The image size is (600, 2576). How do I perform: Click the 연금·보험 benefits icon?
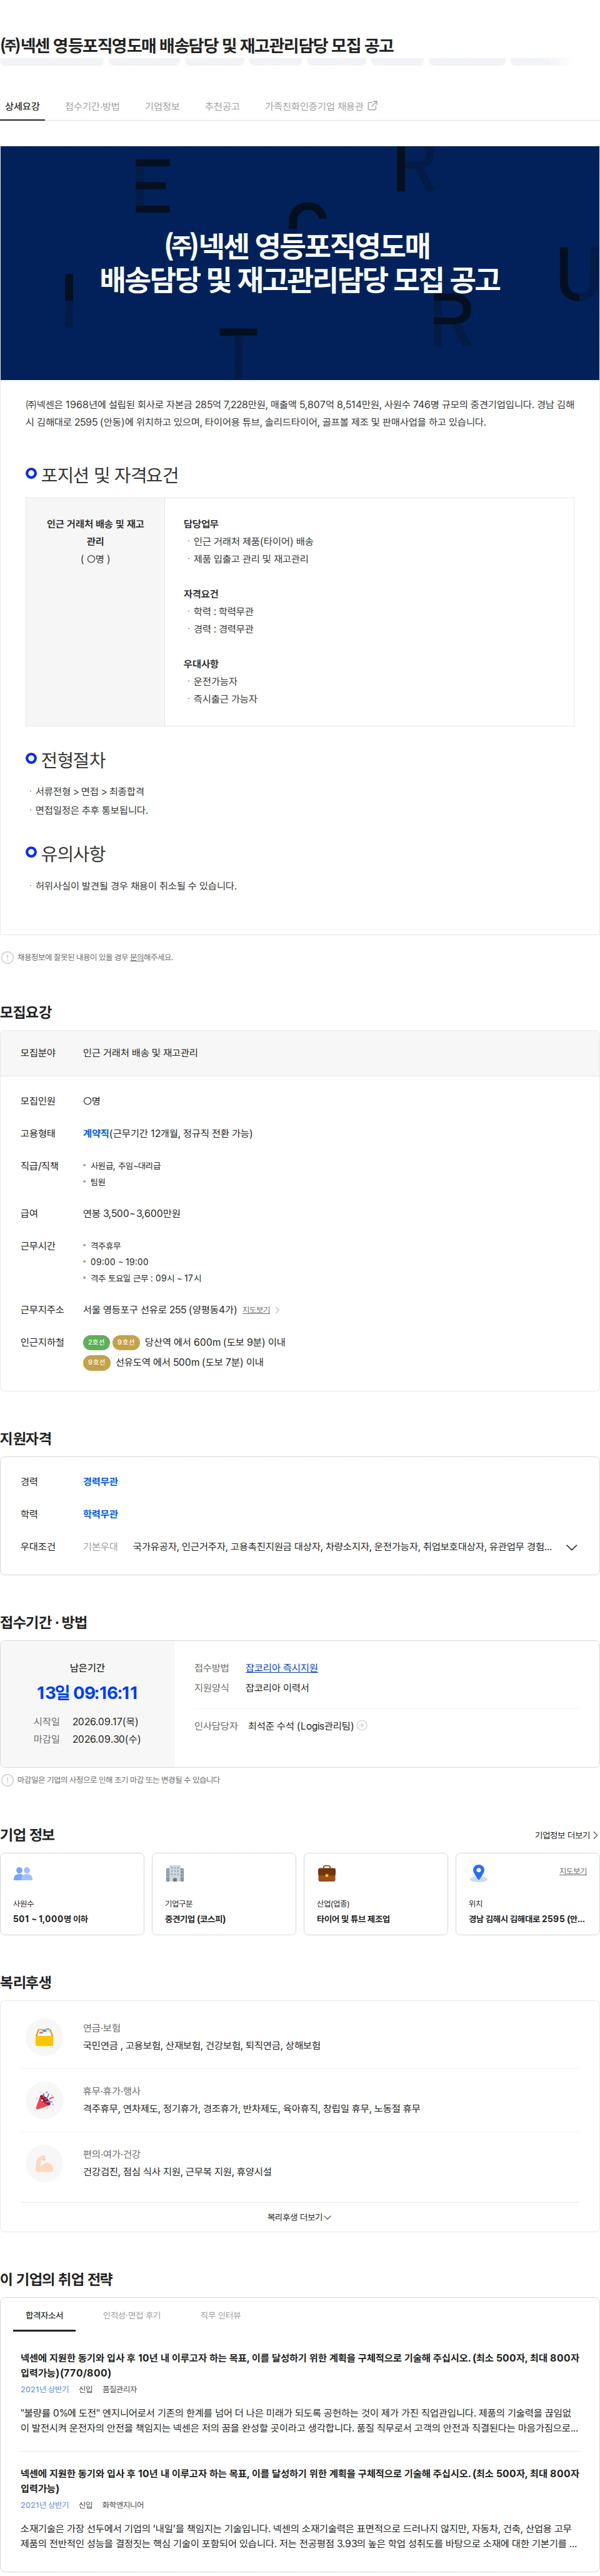coord(44,2037)
